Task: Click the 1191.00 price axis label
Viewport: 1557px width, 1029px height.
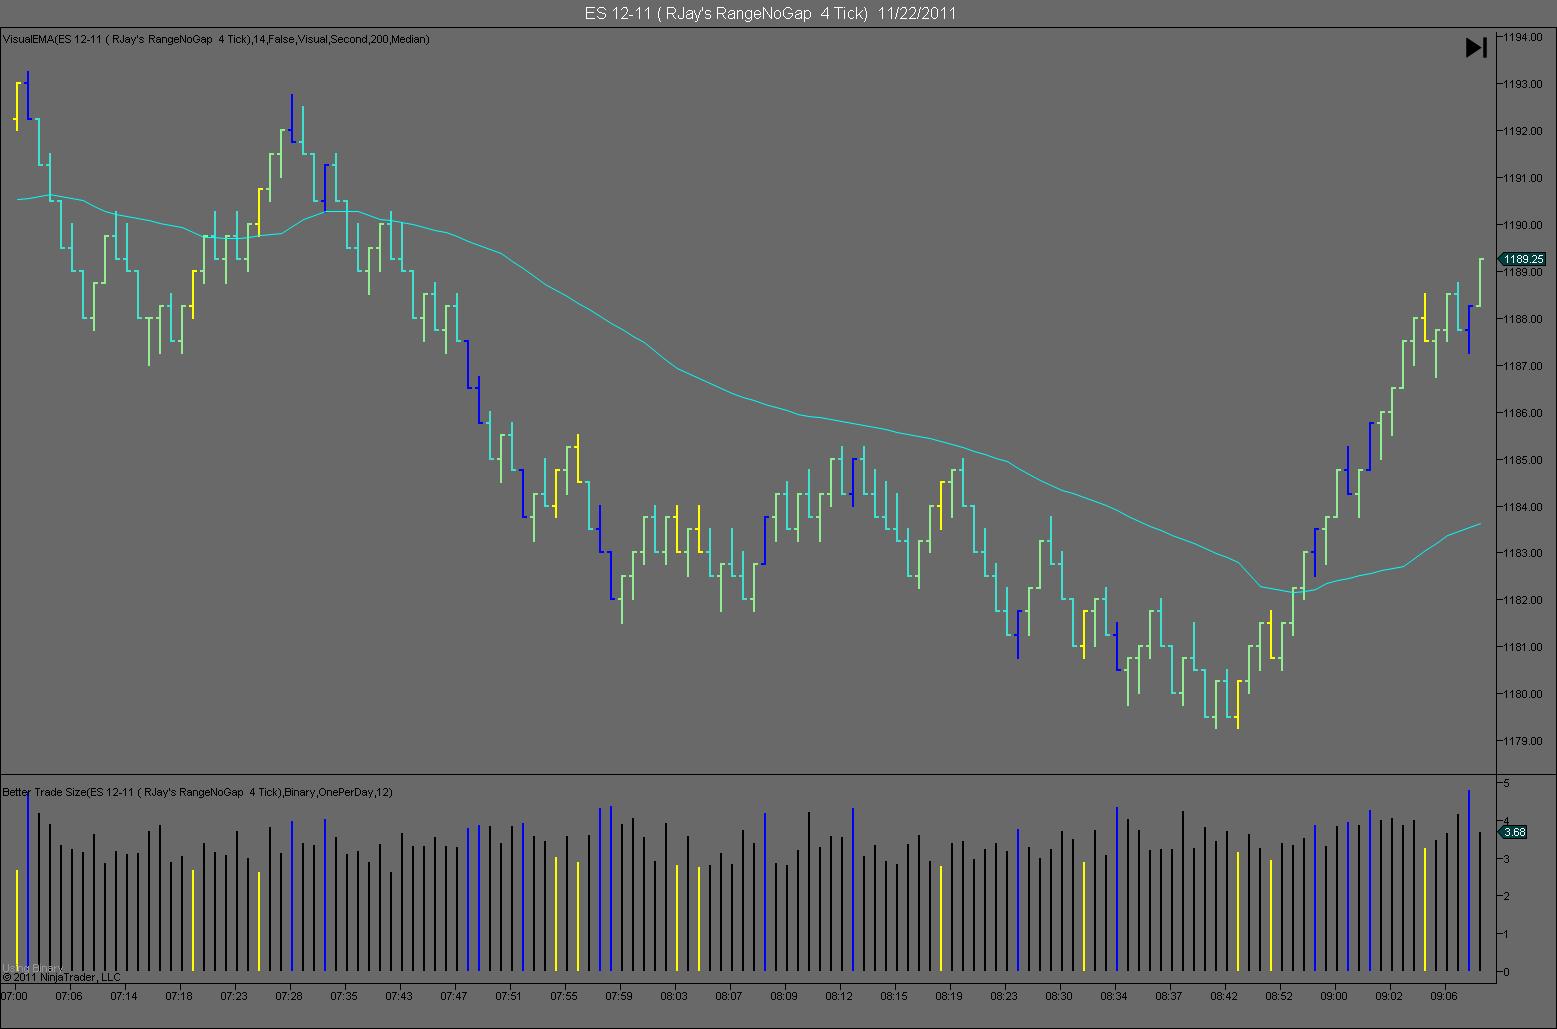Action: (x=1522, y=178)
